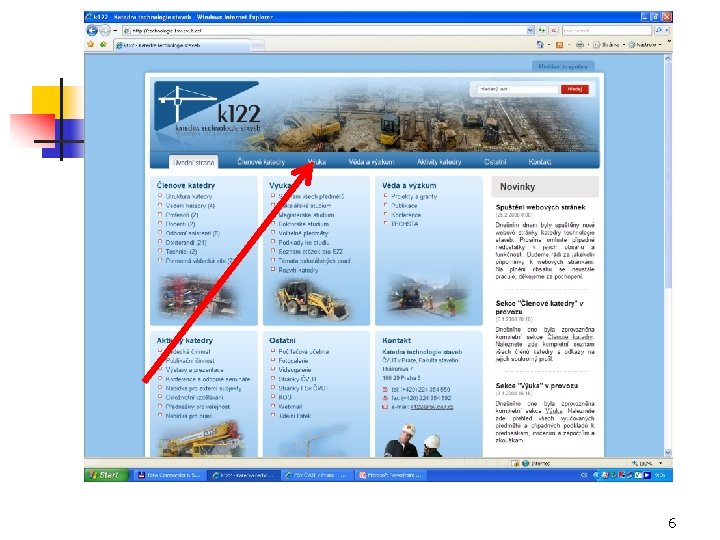
Task: Select the Členové katedry navigation tab
Action: [x=261, y=162]
